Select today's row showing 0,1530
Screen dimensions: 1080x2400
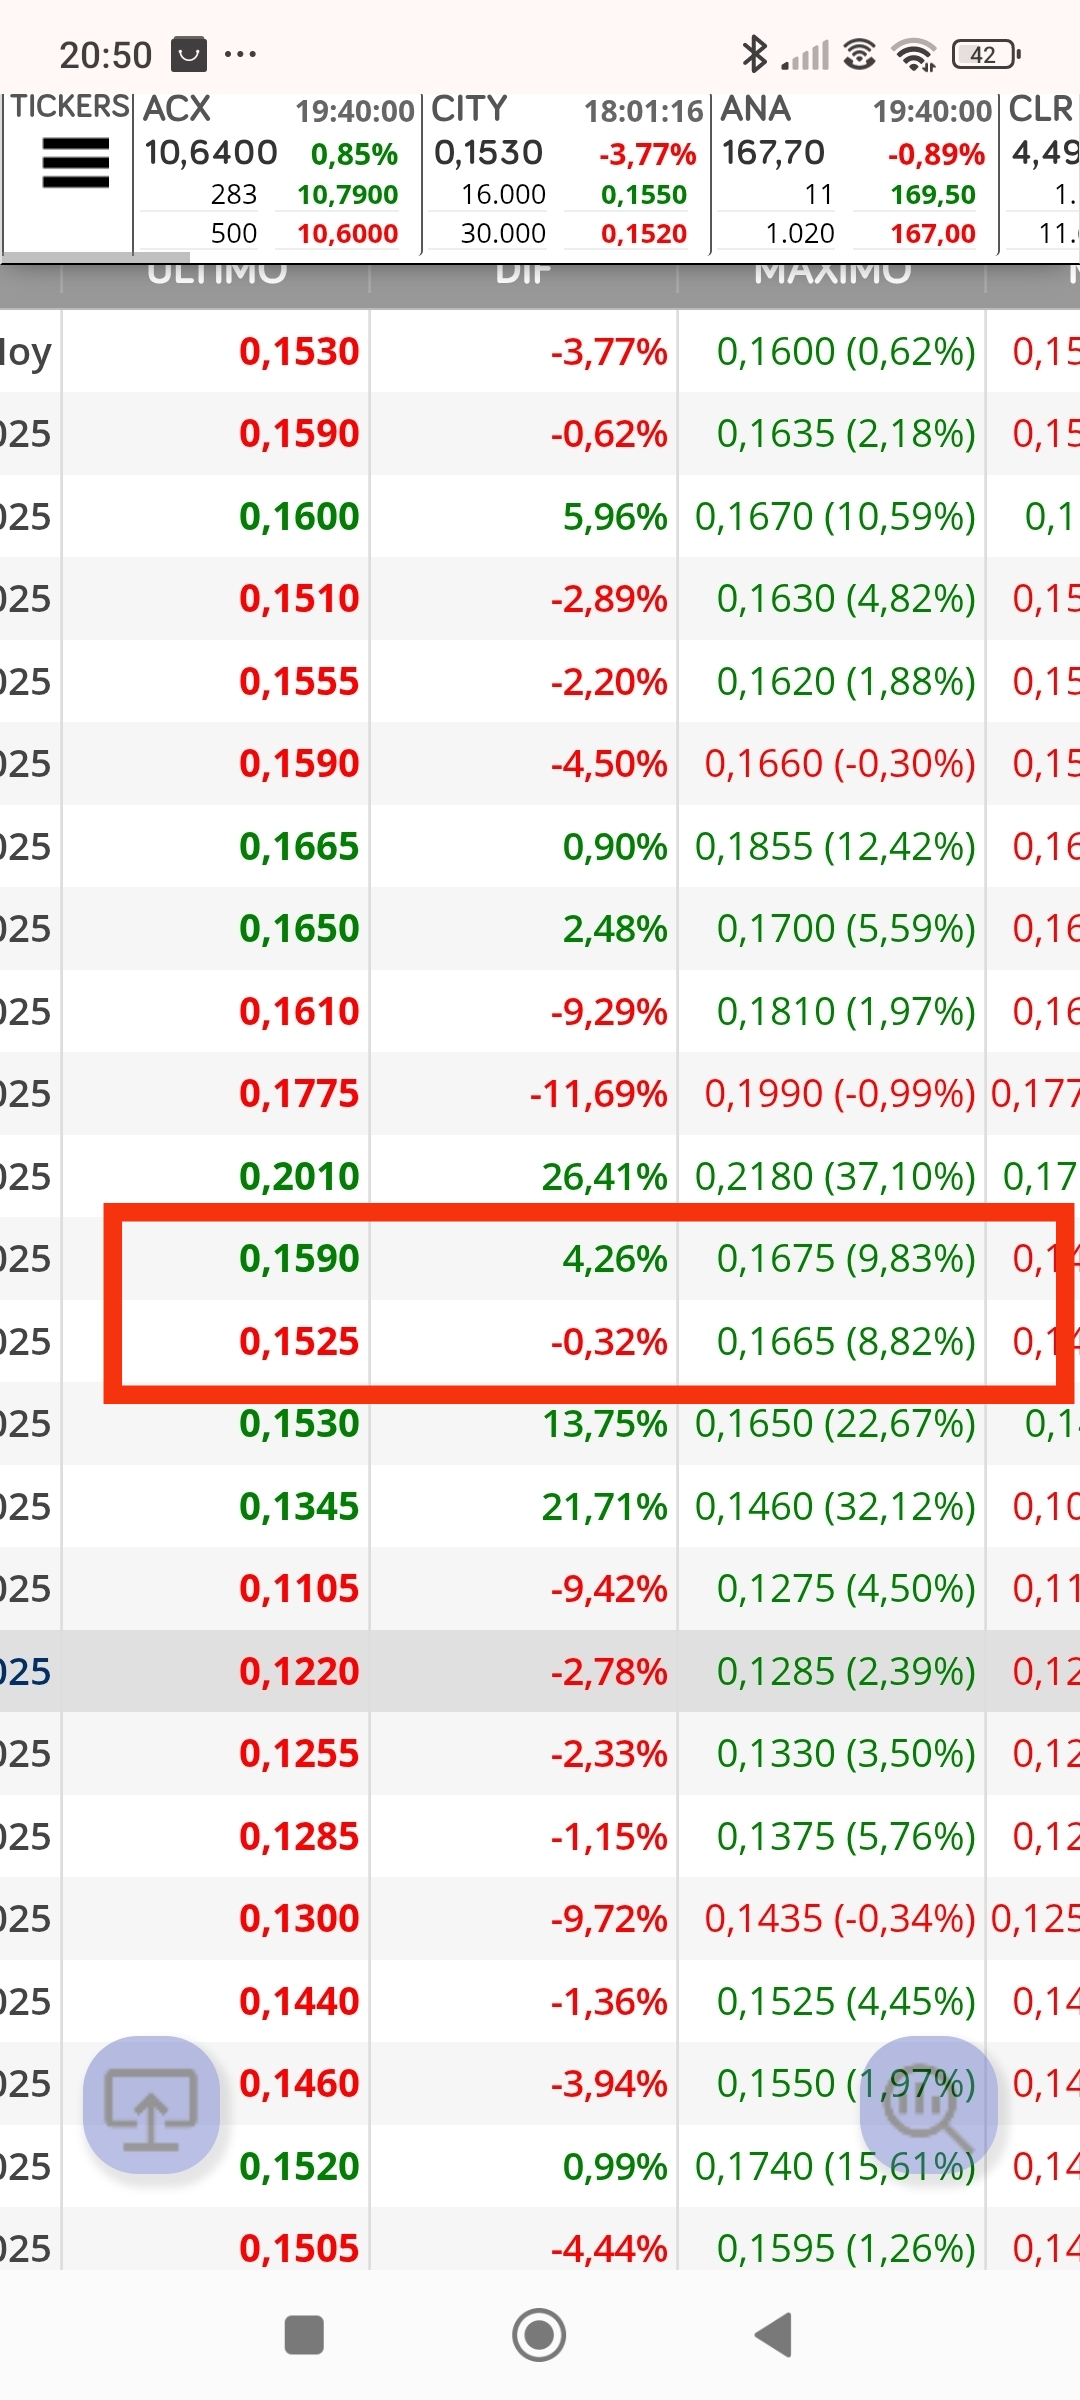click(x=540, y=351)
